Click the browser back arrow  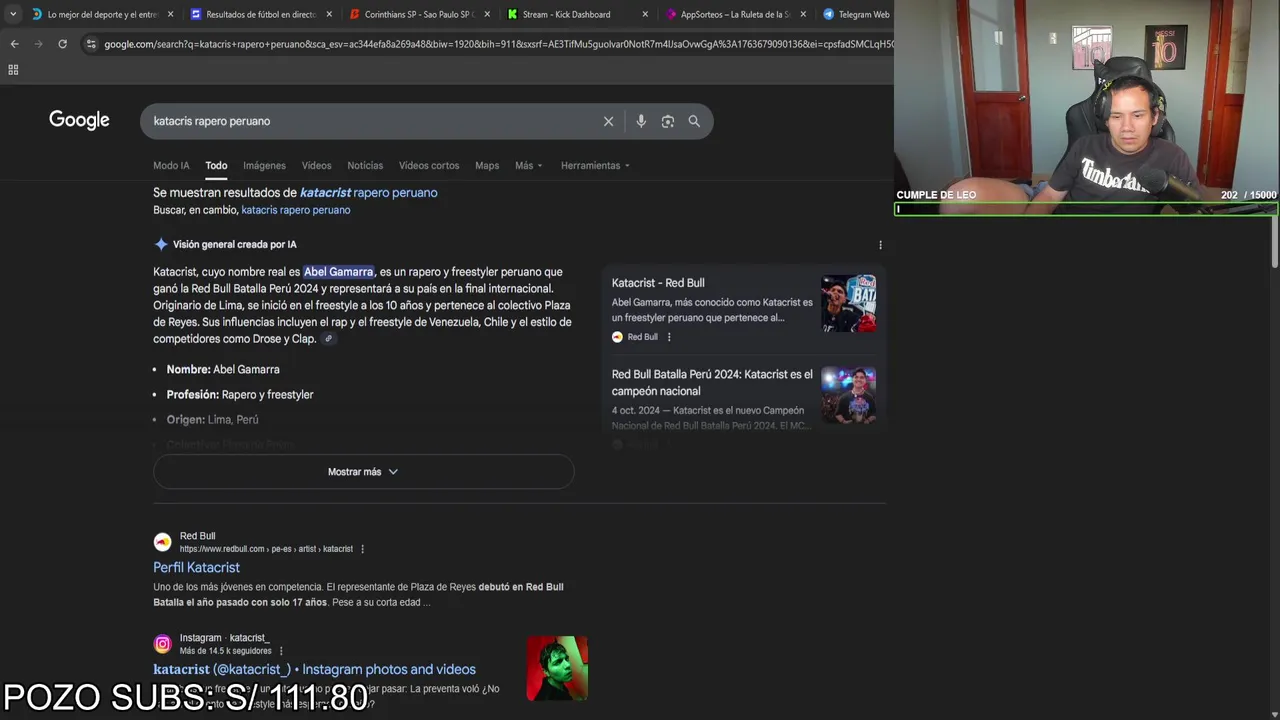pos(14,44)
